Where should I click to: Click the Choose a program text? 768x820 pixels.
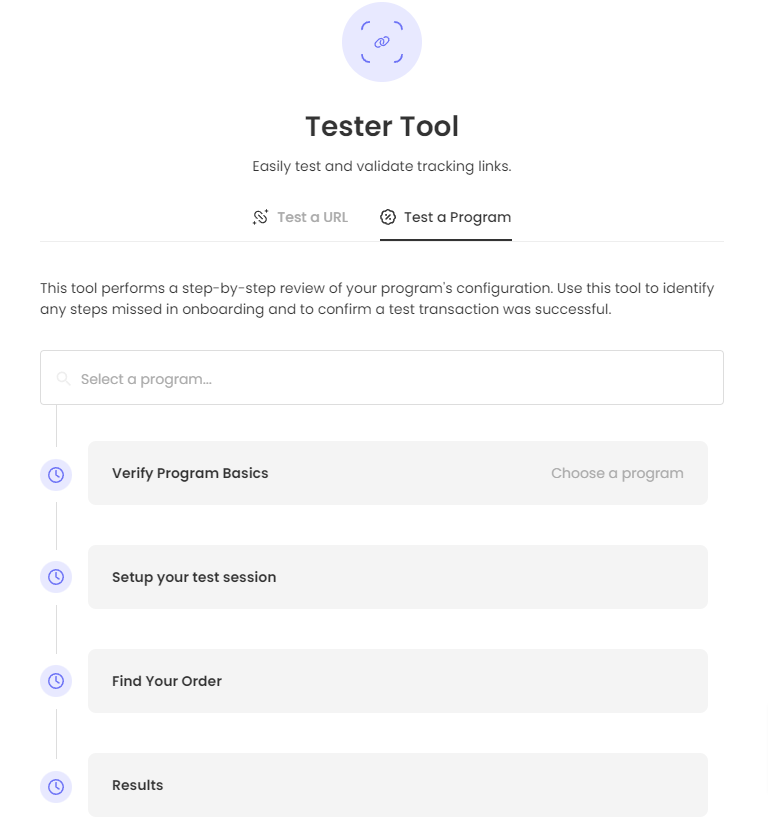pos(617,473)
